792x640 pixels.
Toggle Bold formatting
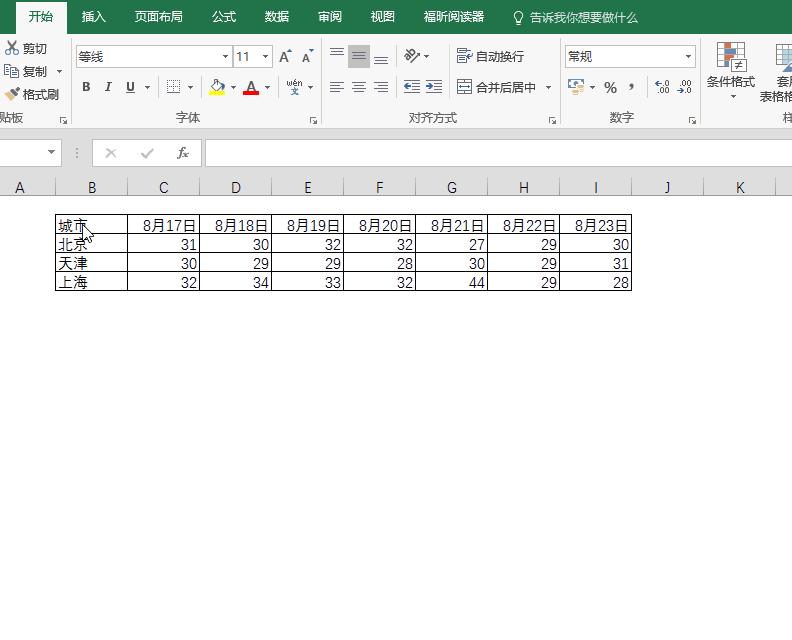86,87
